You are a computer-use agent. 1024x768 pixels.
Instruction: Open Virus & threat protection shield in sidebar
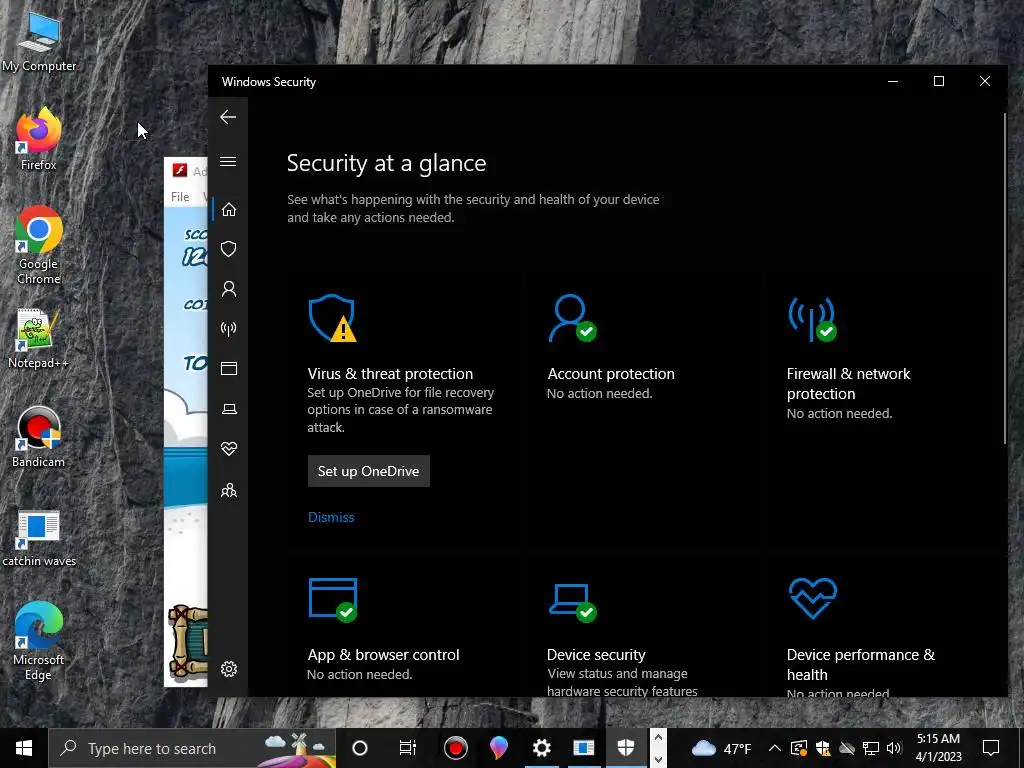(229, 249)
